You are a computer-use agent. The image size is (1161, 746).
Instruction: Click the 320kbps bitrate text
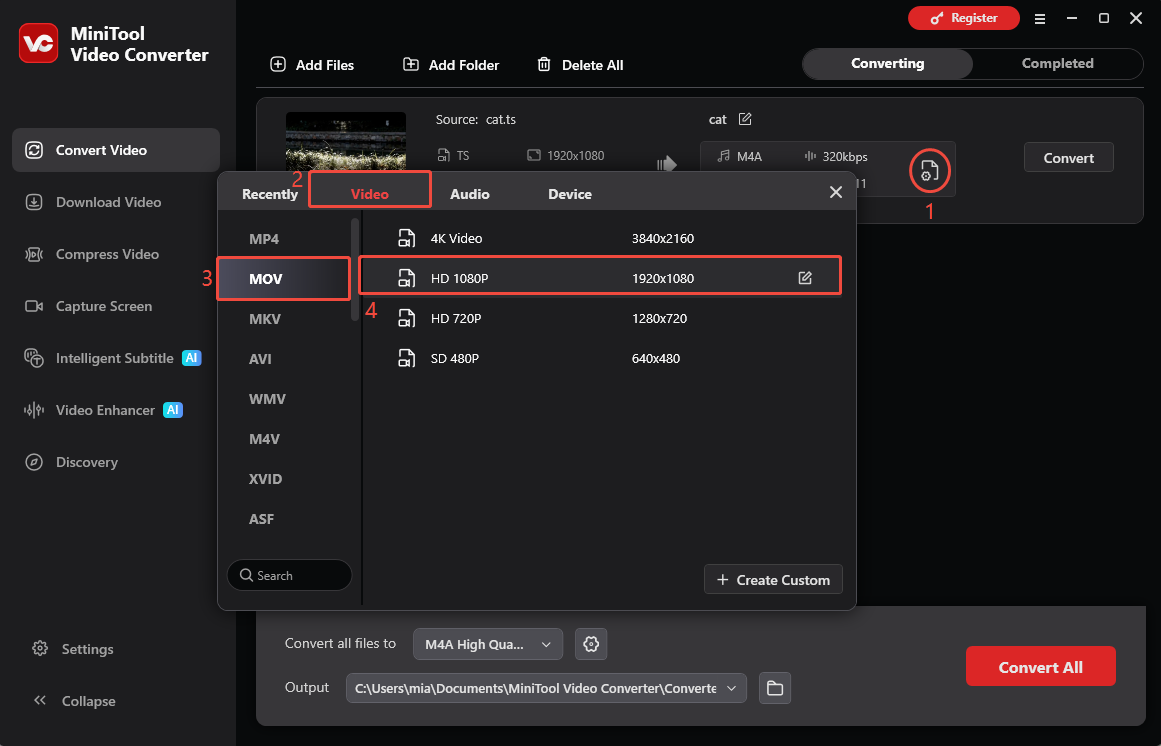coord(845,156)
